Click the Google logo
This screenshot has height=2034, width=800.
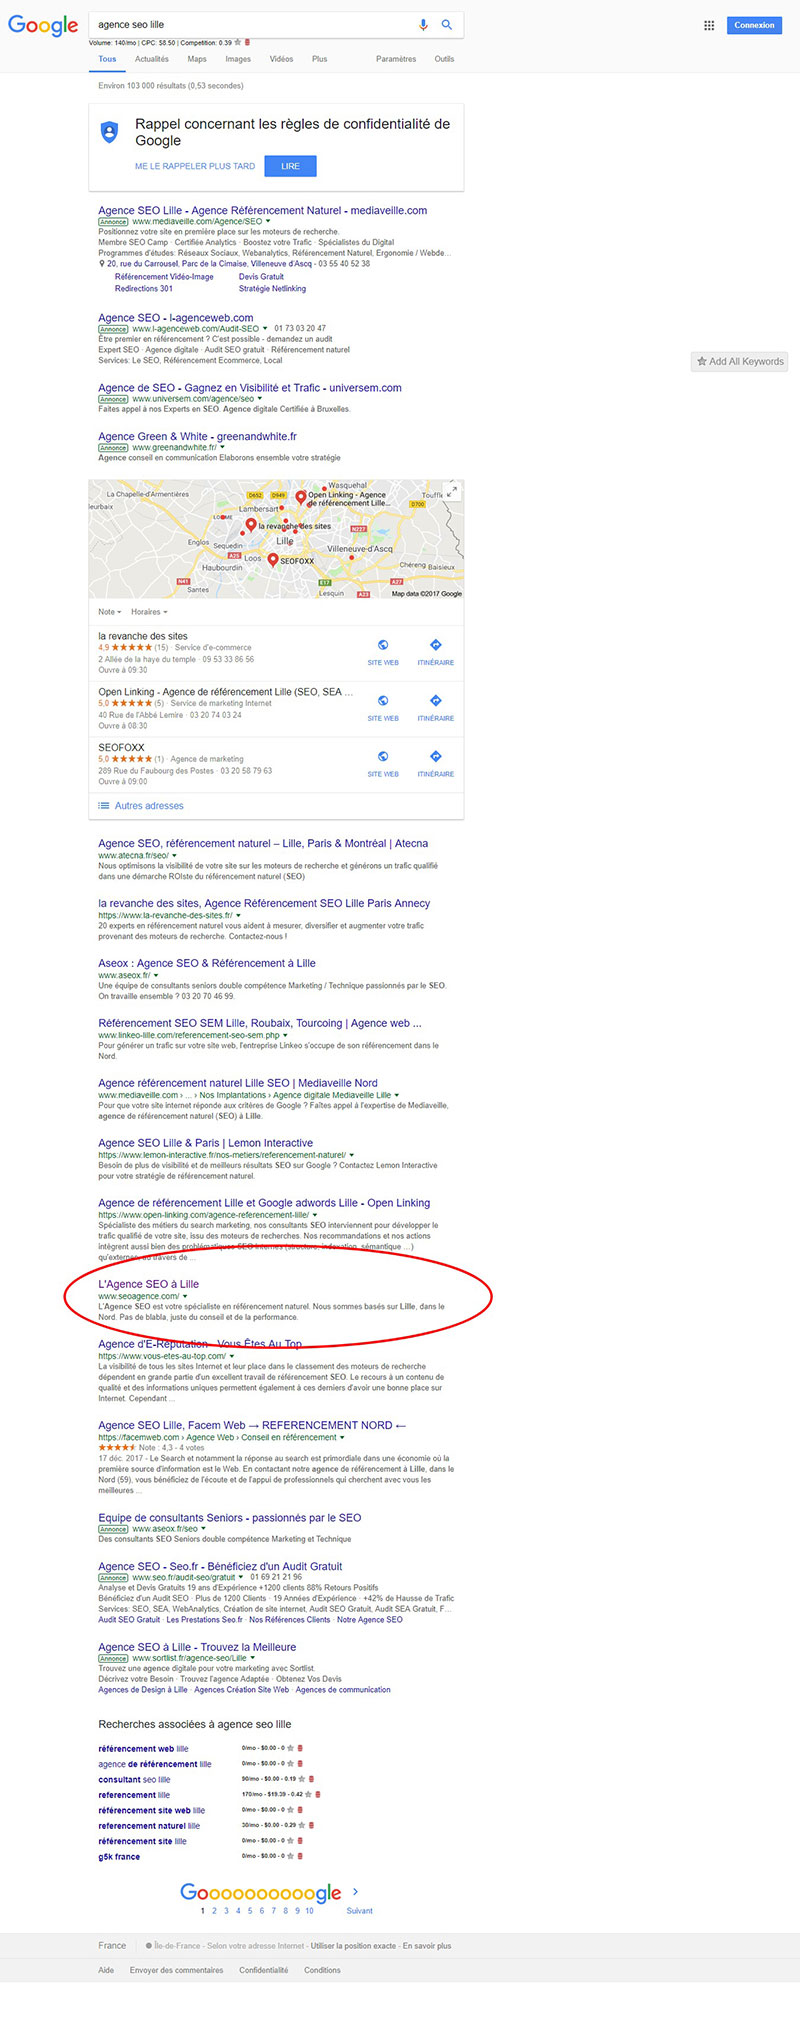pyautogui.click(x=43, y=26)
